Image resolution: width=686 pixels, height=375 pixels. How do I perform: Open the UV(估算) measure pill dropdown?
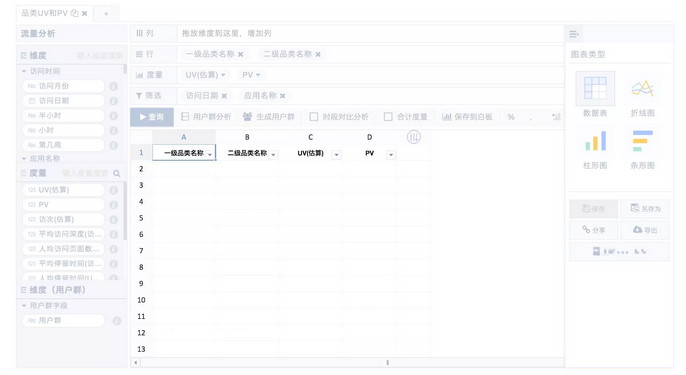click(223, 75)
